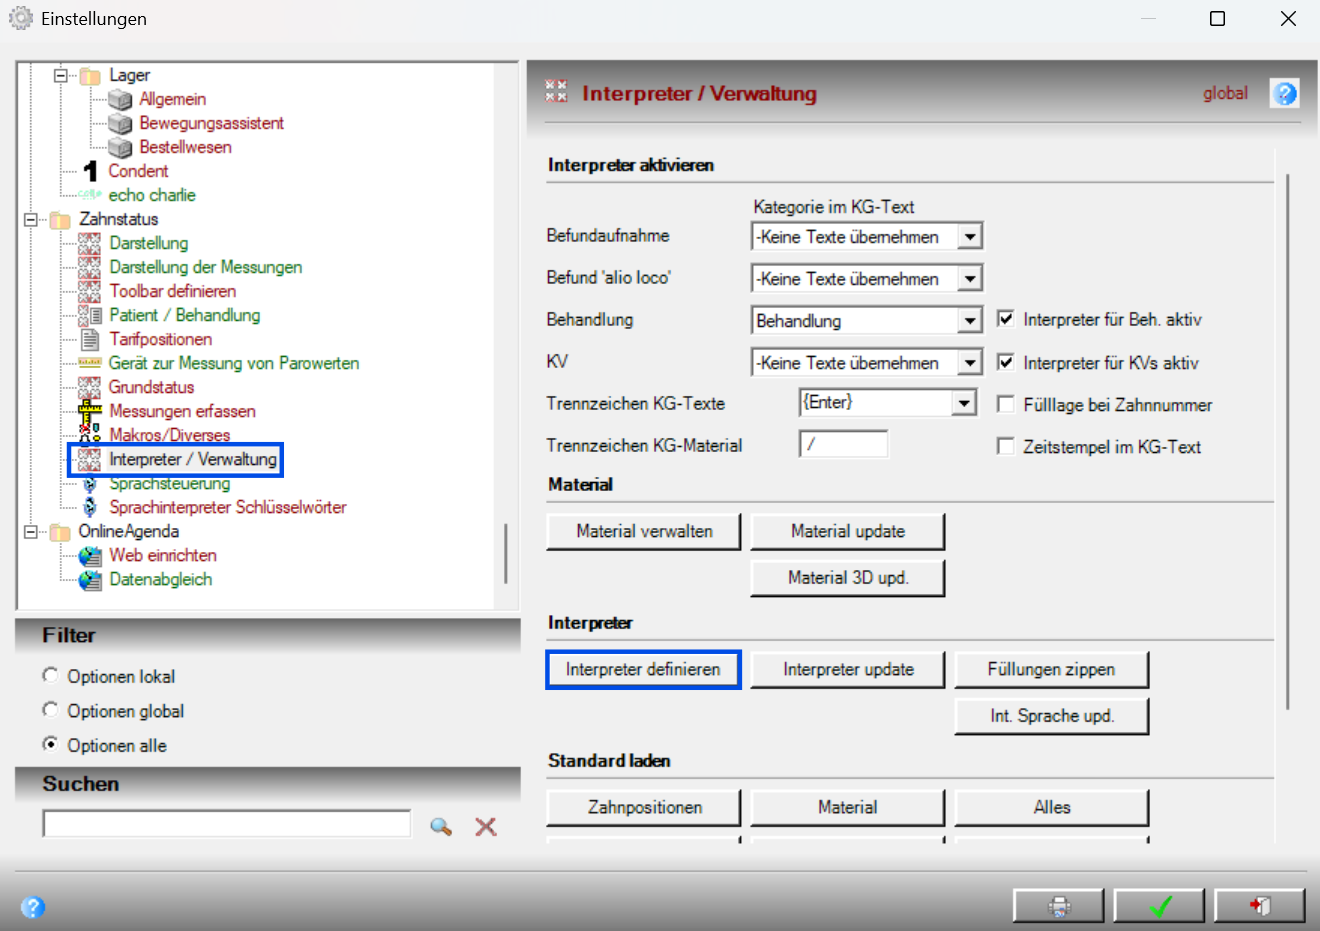Screen dimensions: 1320x931
Task: Click the settings tree vertical scrollbar
Action: [506, 553]
